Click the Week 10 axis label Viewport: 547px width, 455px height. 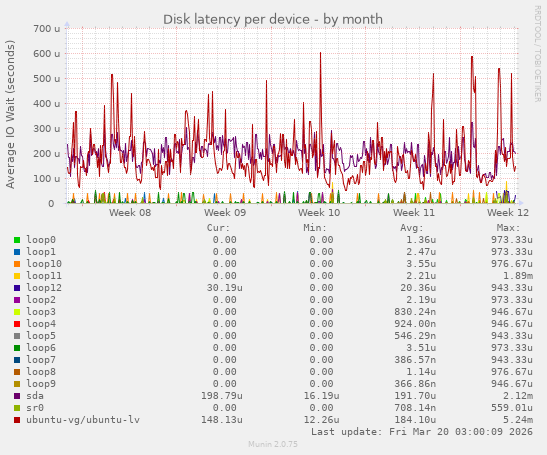(319, 212)
